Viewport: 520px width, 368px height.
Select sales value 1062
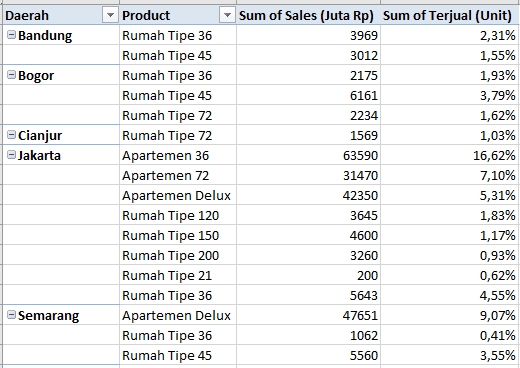(308, 335)
